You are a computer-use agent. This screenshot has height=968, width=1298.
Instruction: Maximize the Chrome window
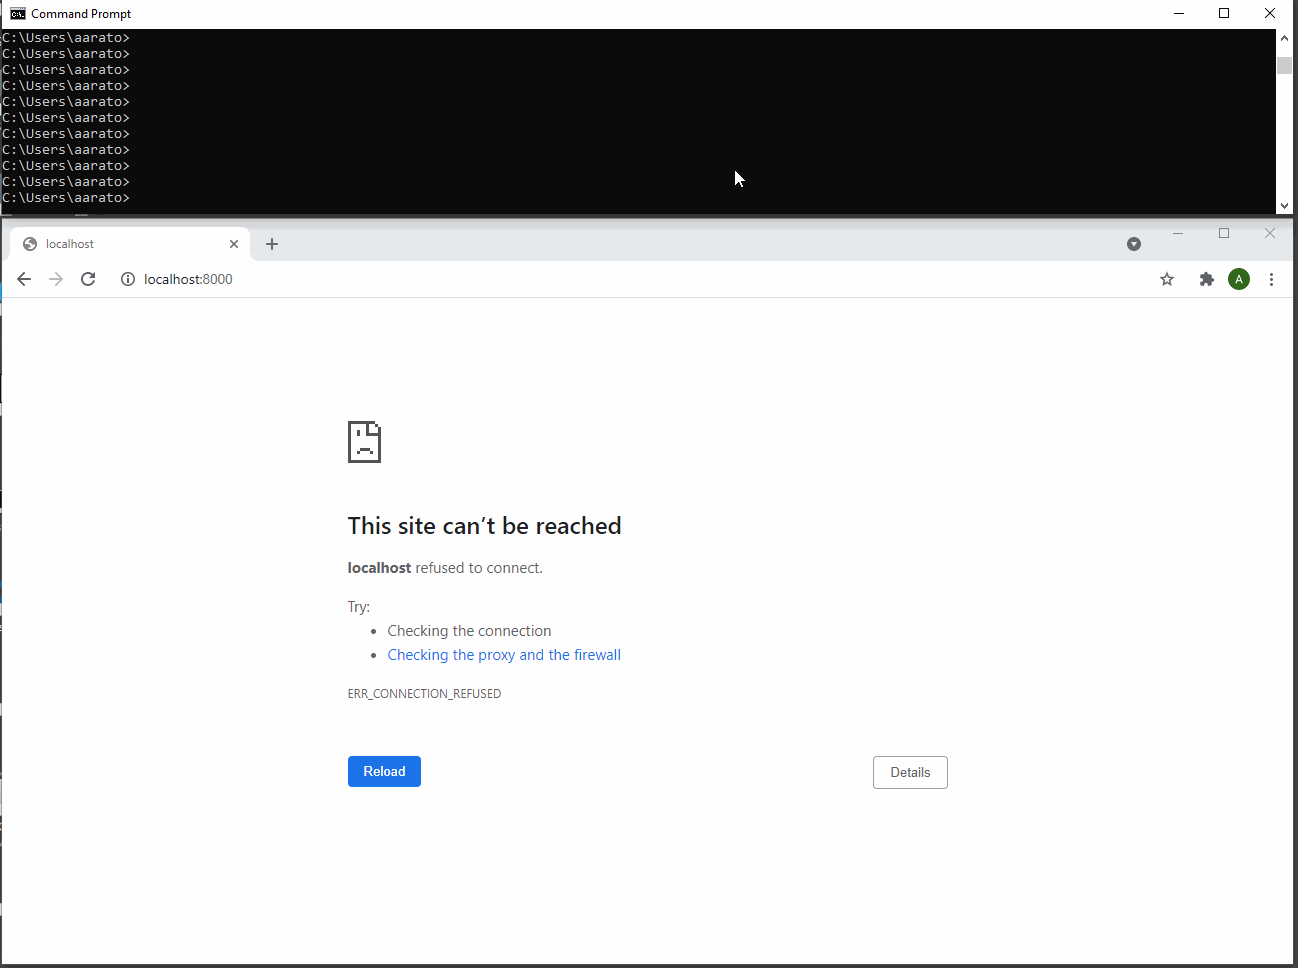[1224, 233]
